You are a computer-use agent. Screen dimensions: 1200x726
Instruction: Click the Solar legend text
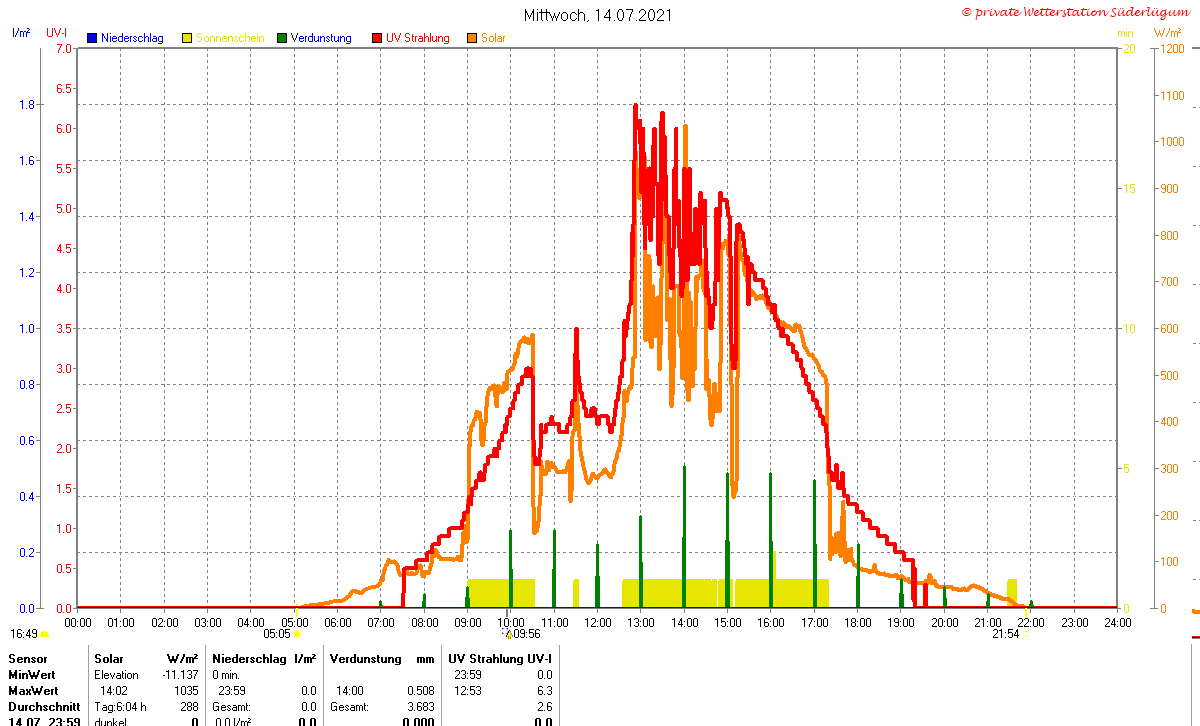coord(493,38)
